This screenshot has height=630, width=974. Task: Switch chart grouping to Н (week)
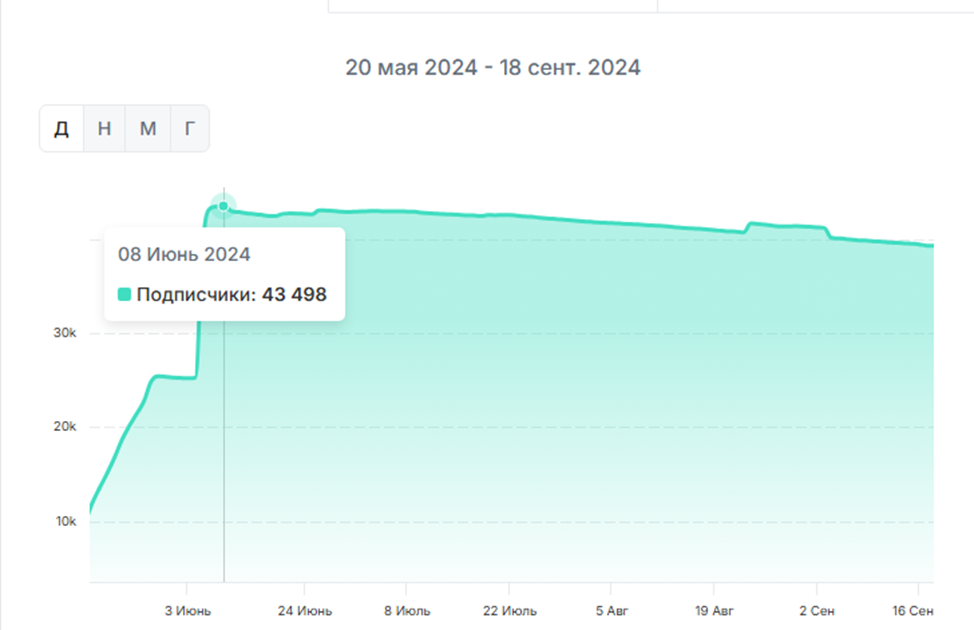[104, 129]
